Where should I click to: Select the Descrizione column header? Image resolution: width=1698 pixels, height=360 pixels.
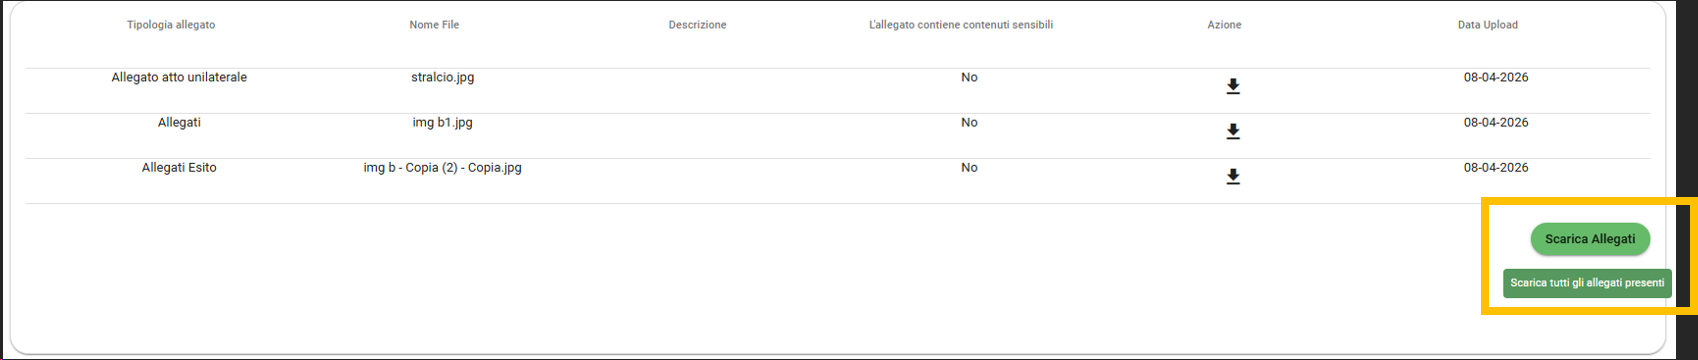[x=697, y=25]
